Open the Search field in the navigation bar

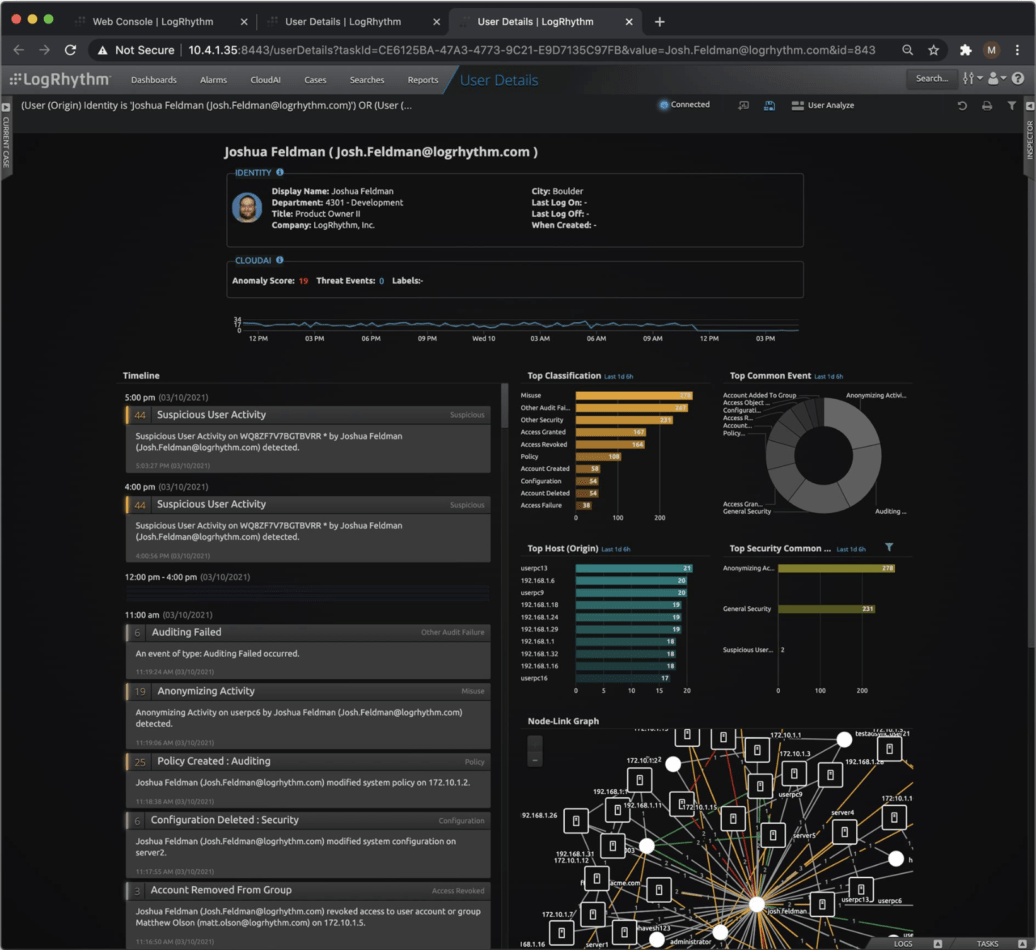(x=931, y=78)
